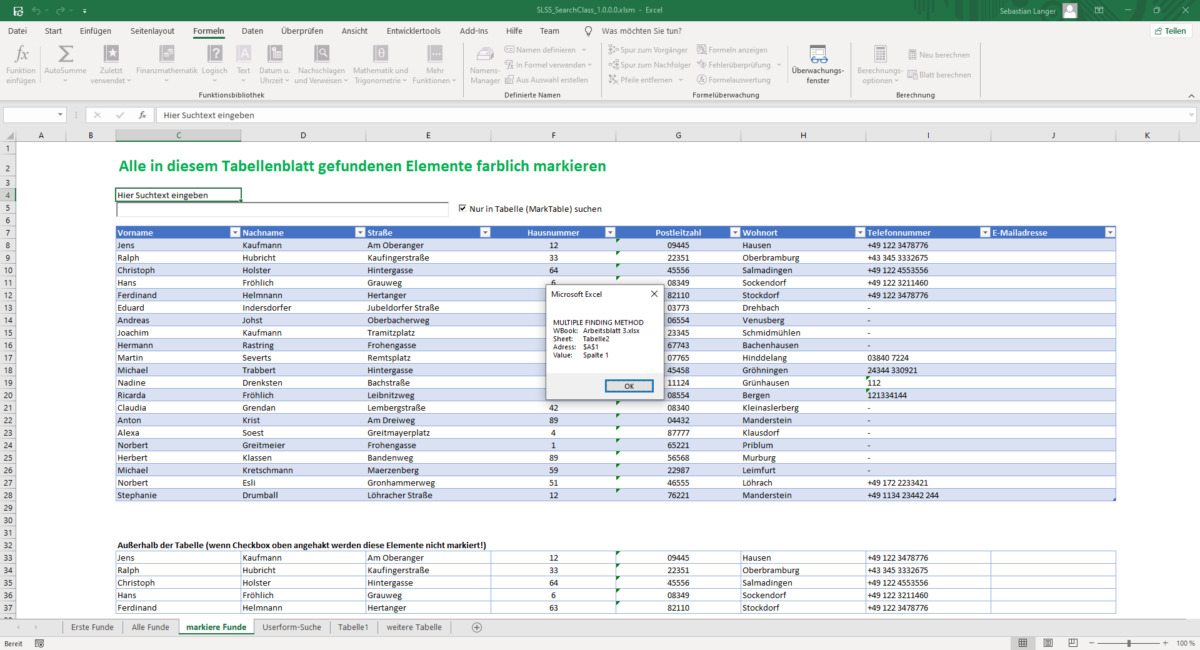Viewport: 1200px width, 650px height.
Task: Open the Vorname column filter dropdown
Action: tap(235, 232)
